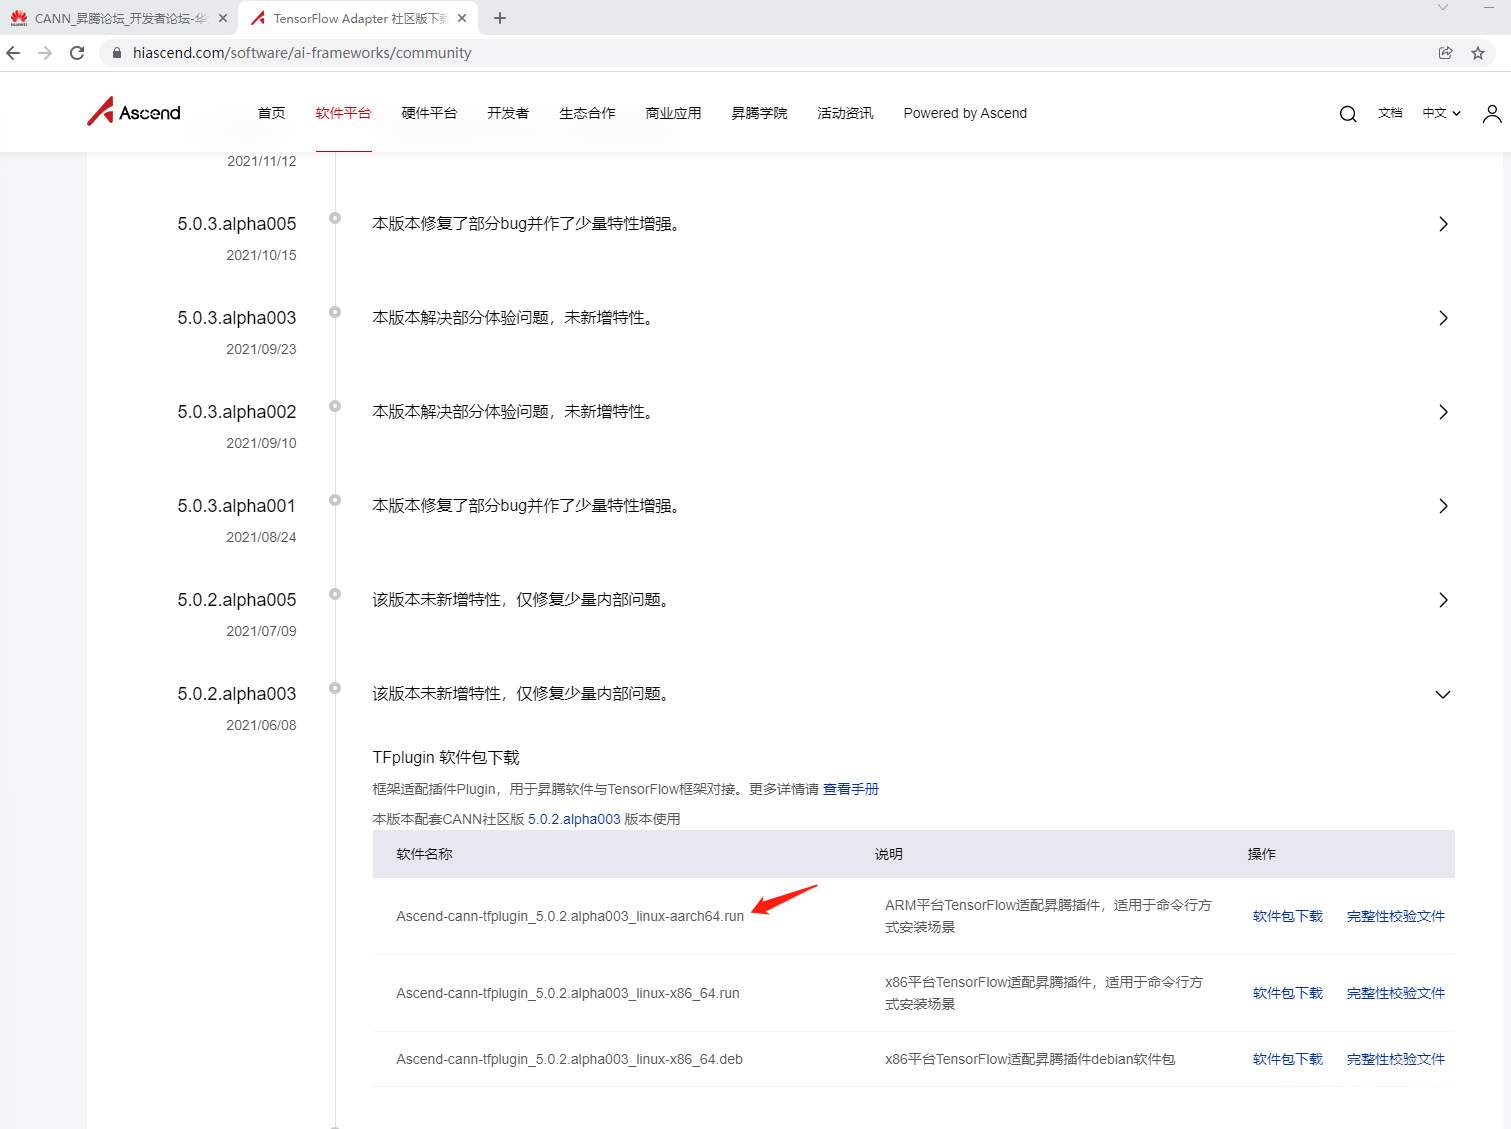The image size is (1511, 1129).
Task: Expand the 5.0.2.alpha005 release details
Action: click(1443, 600)
